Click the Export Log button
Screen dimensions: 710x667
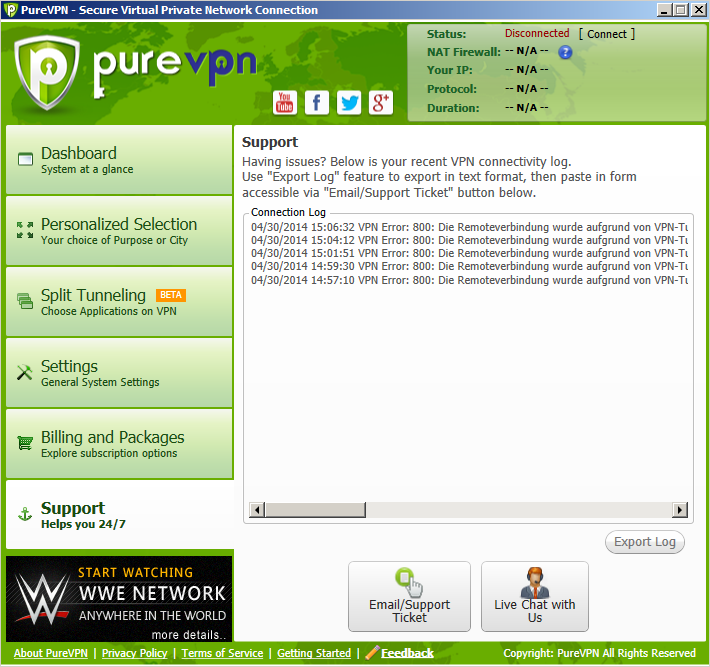[645, 542]
